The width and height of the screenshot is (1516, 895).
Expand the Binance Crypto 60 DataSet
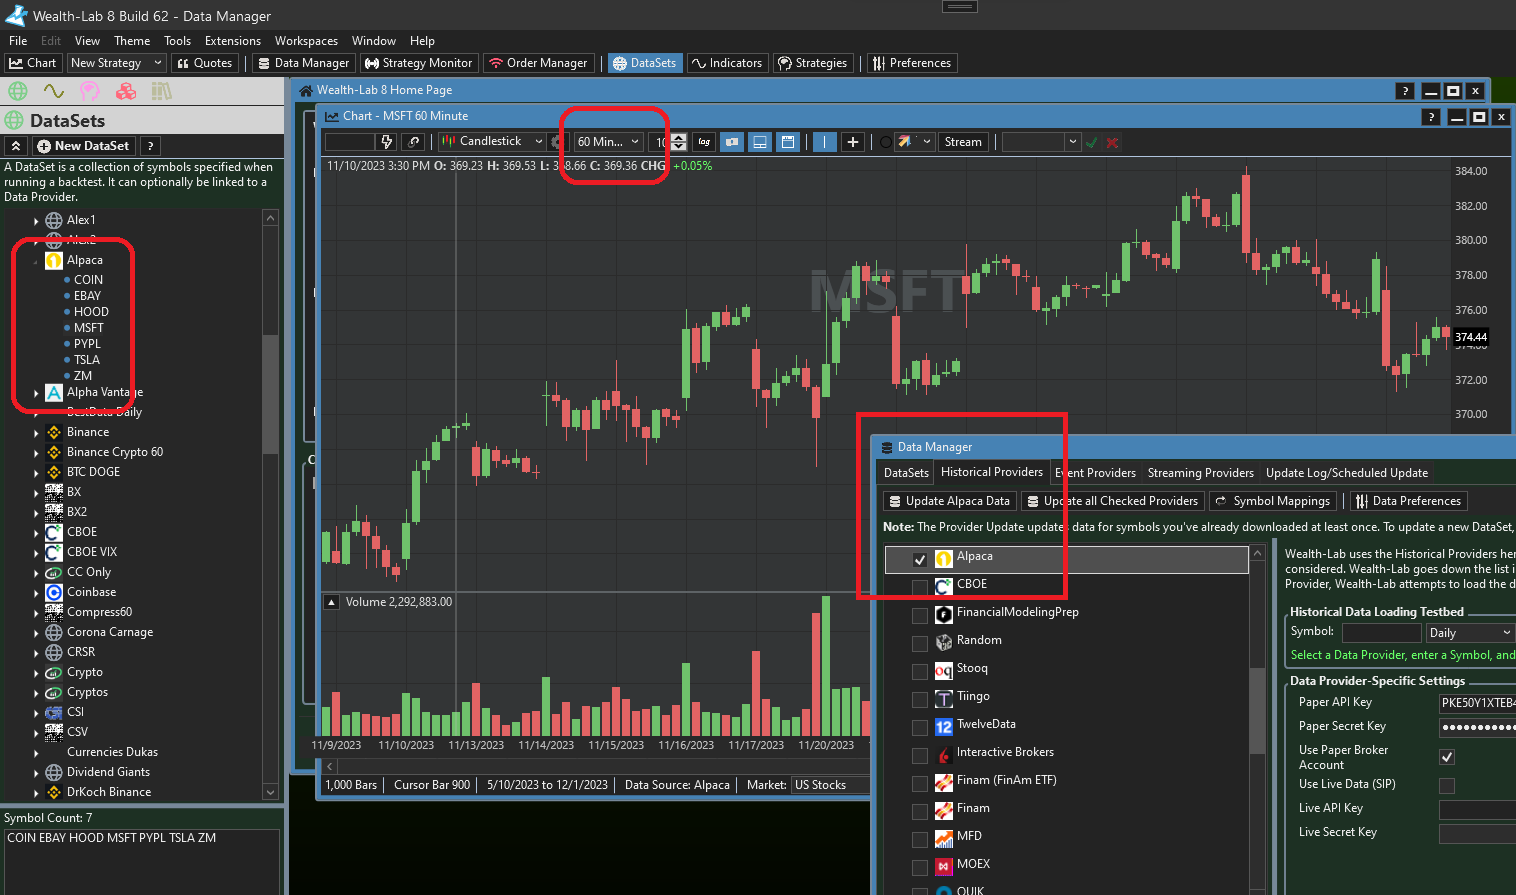click(x=36, y=451)
